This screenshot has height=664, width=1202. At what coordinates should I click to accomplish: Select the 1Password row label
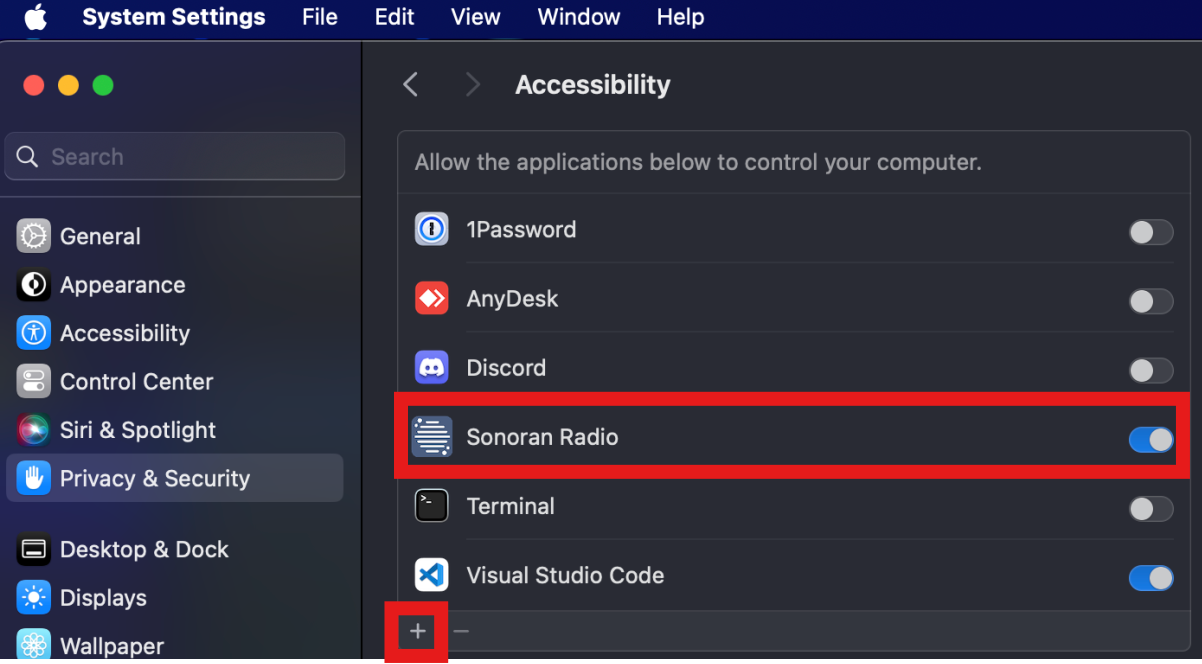pos(521,229)
